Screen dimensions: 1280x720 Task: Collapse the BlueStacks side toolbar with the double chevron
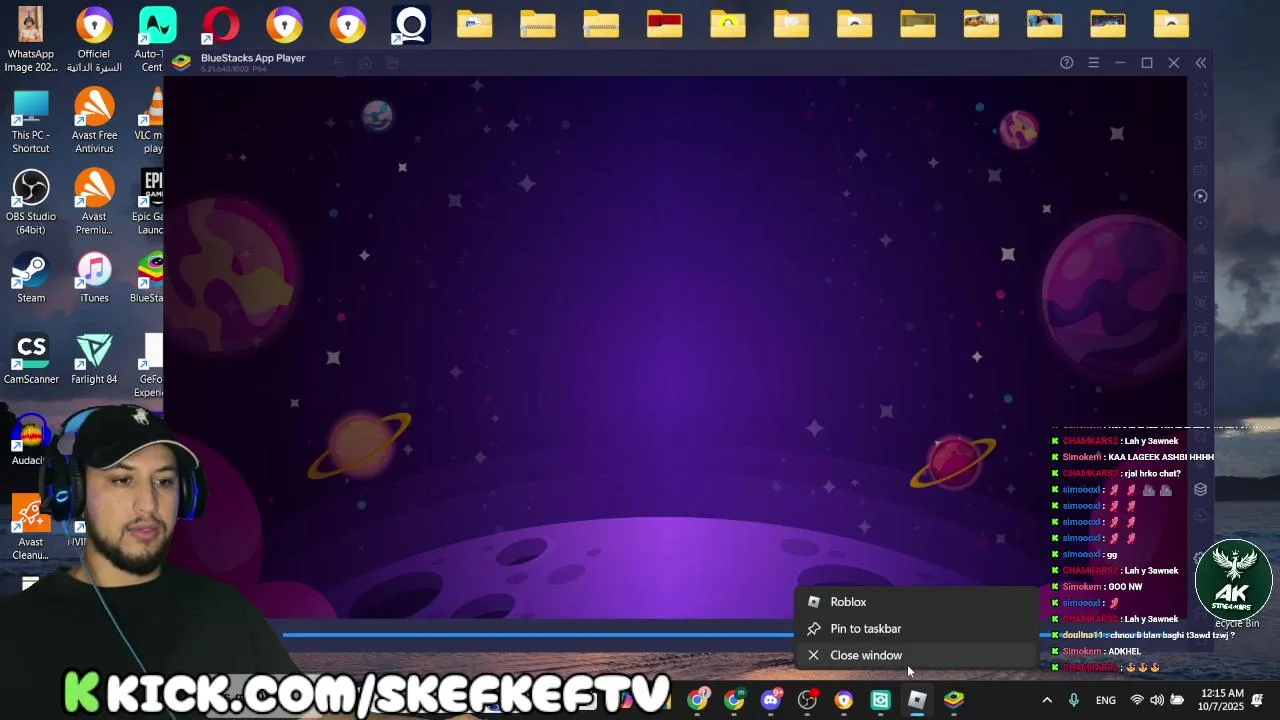1201,63
